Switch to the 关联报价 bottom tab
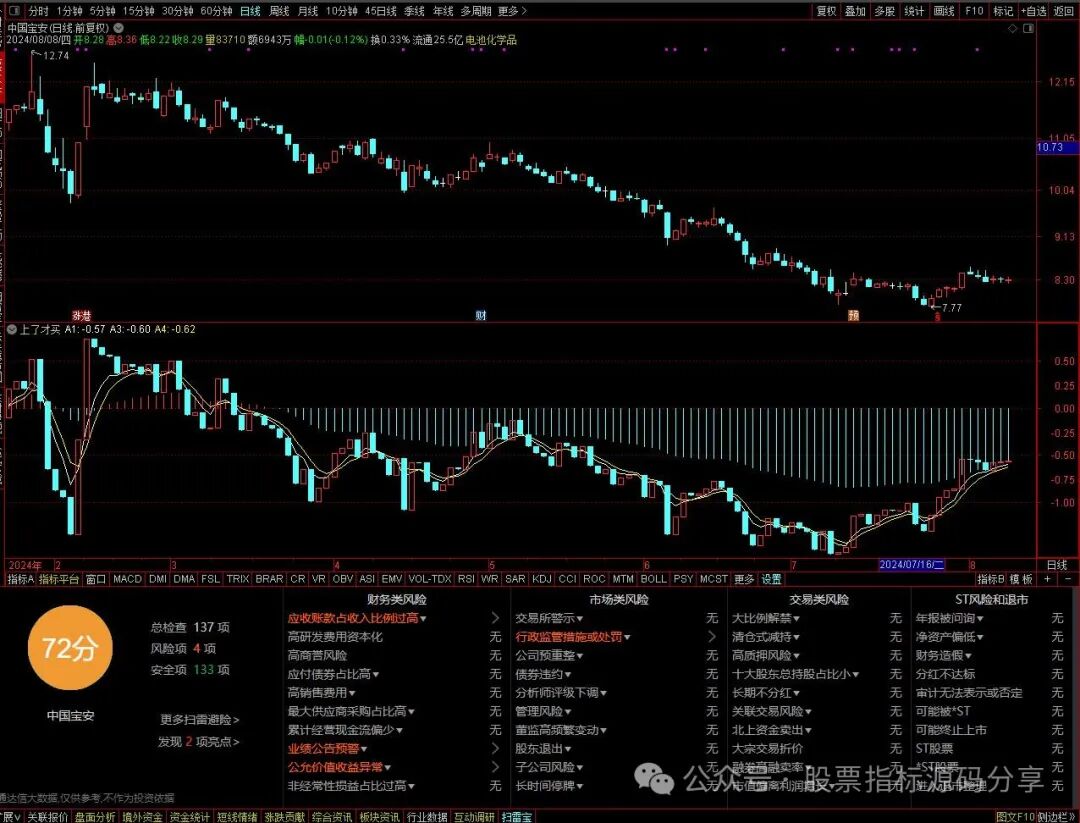This screenshot has height=823, width=1080. coord(48,817)
